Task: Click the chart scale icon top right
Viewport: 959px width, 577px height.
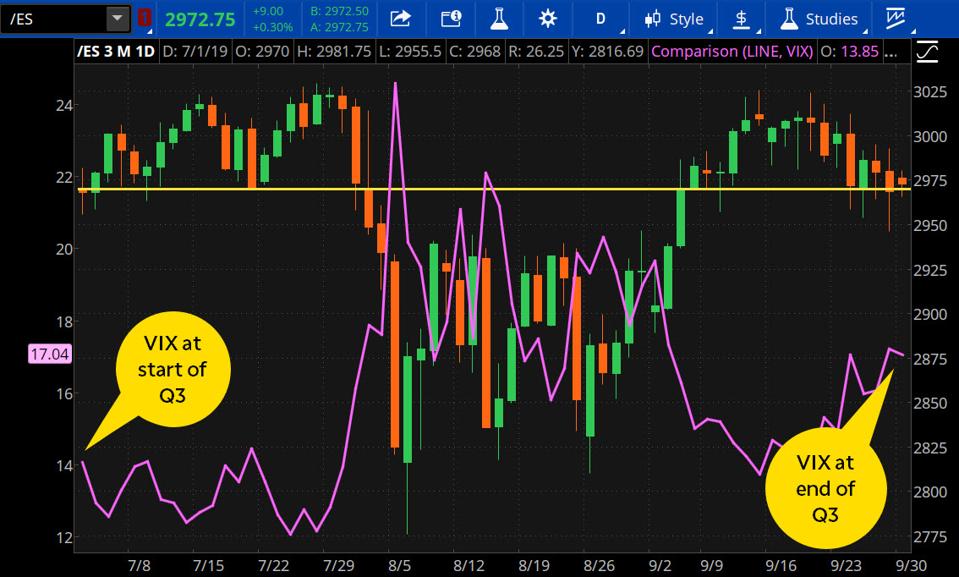Action: coord(927,49)
